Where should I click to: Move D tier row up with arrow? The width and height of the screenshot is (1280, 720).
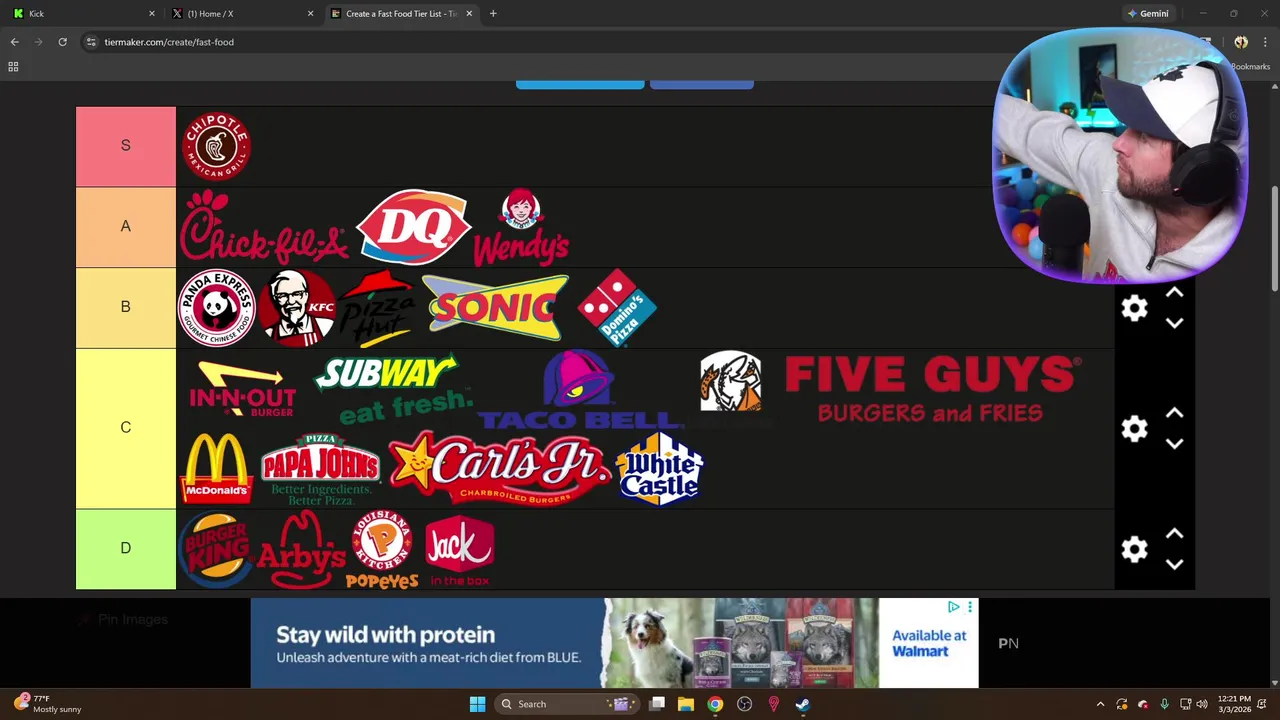[x=1175, y=535]
